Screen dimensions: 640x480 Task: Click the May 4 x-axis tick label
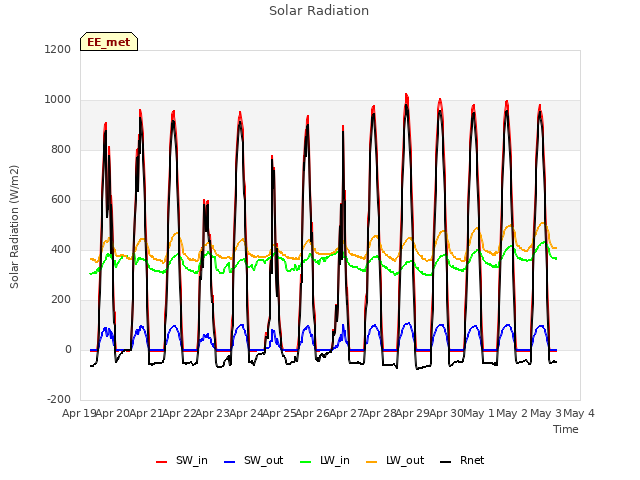(579, 413)
